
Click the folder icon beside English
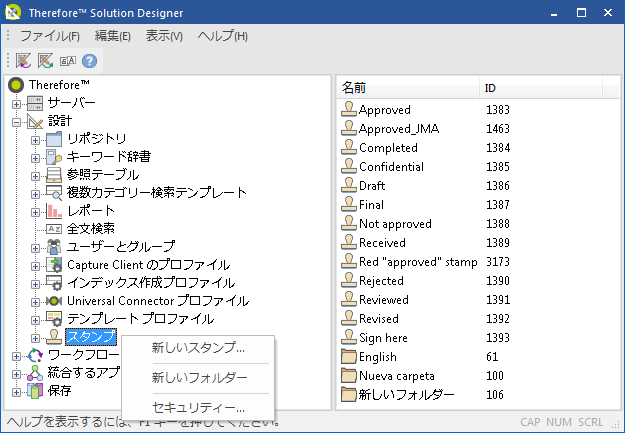pyautogui.click(x=349, y=356)
